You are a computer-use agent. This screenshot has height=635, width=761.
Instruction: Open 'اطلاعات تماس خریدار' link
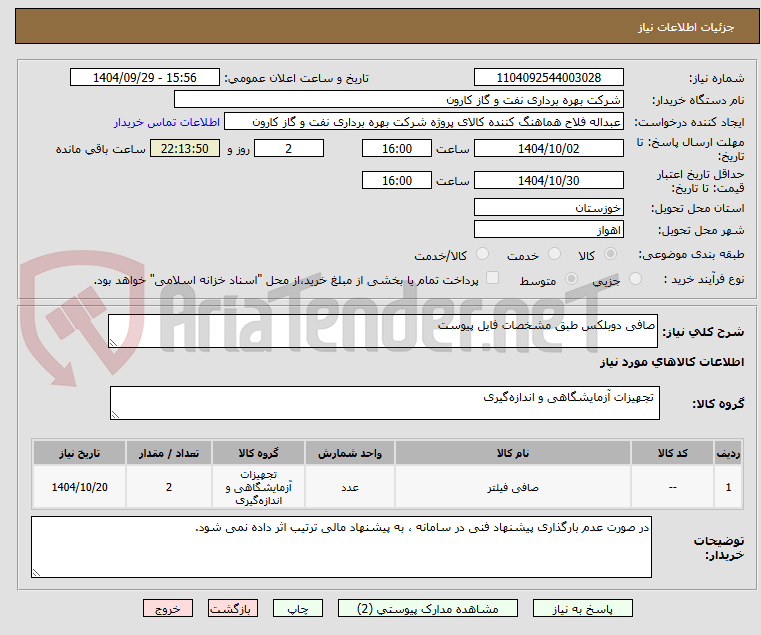coord(167,122)
